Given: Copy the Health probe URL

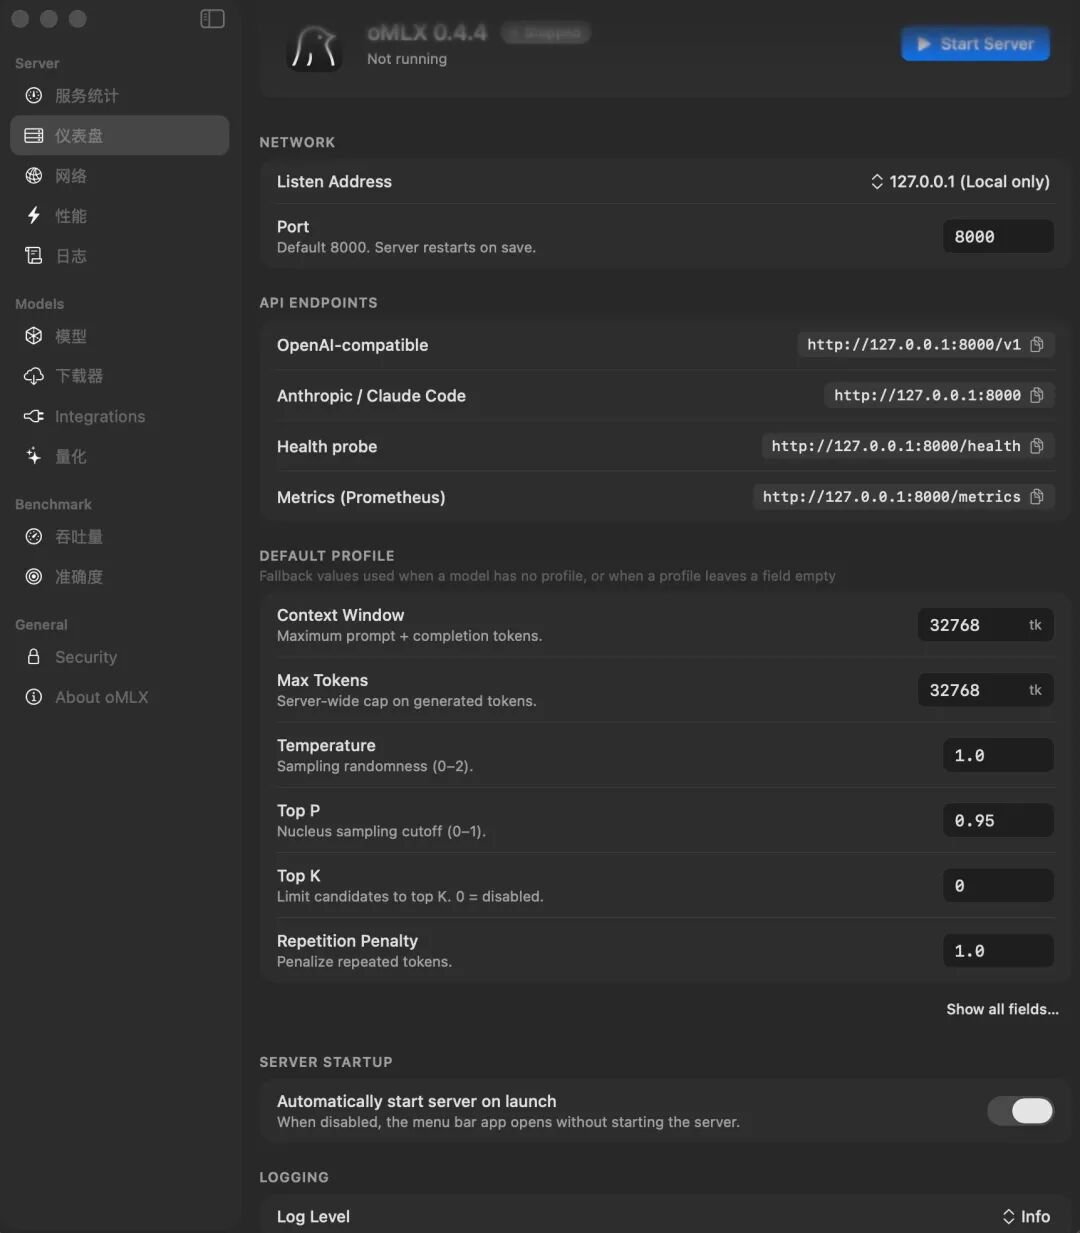Looking at the screenshot, I should pyautogui.click(x=1037, y=446).
